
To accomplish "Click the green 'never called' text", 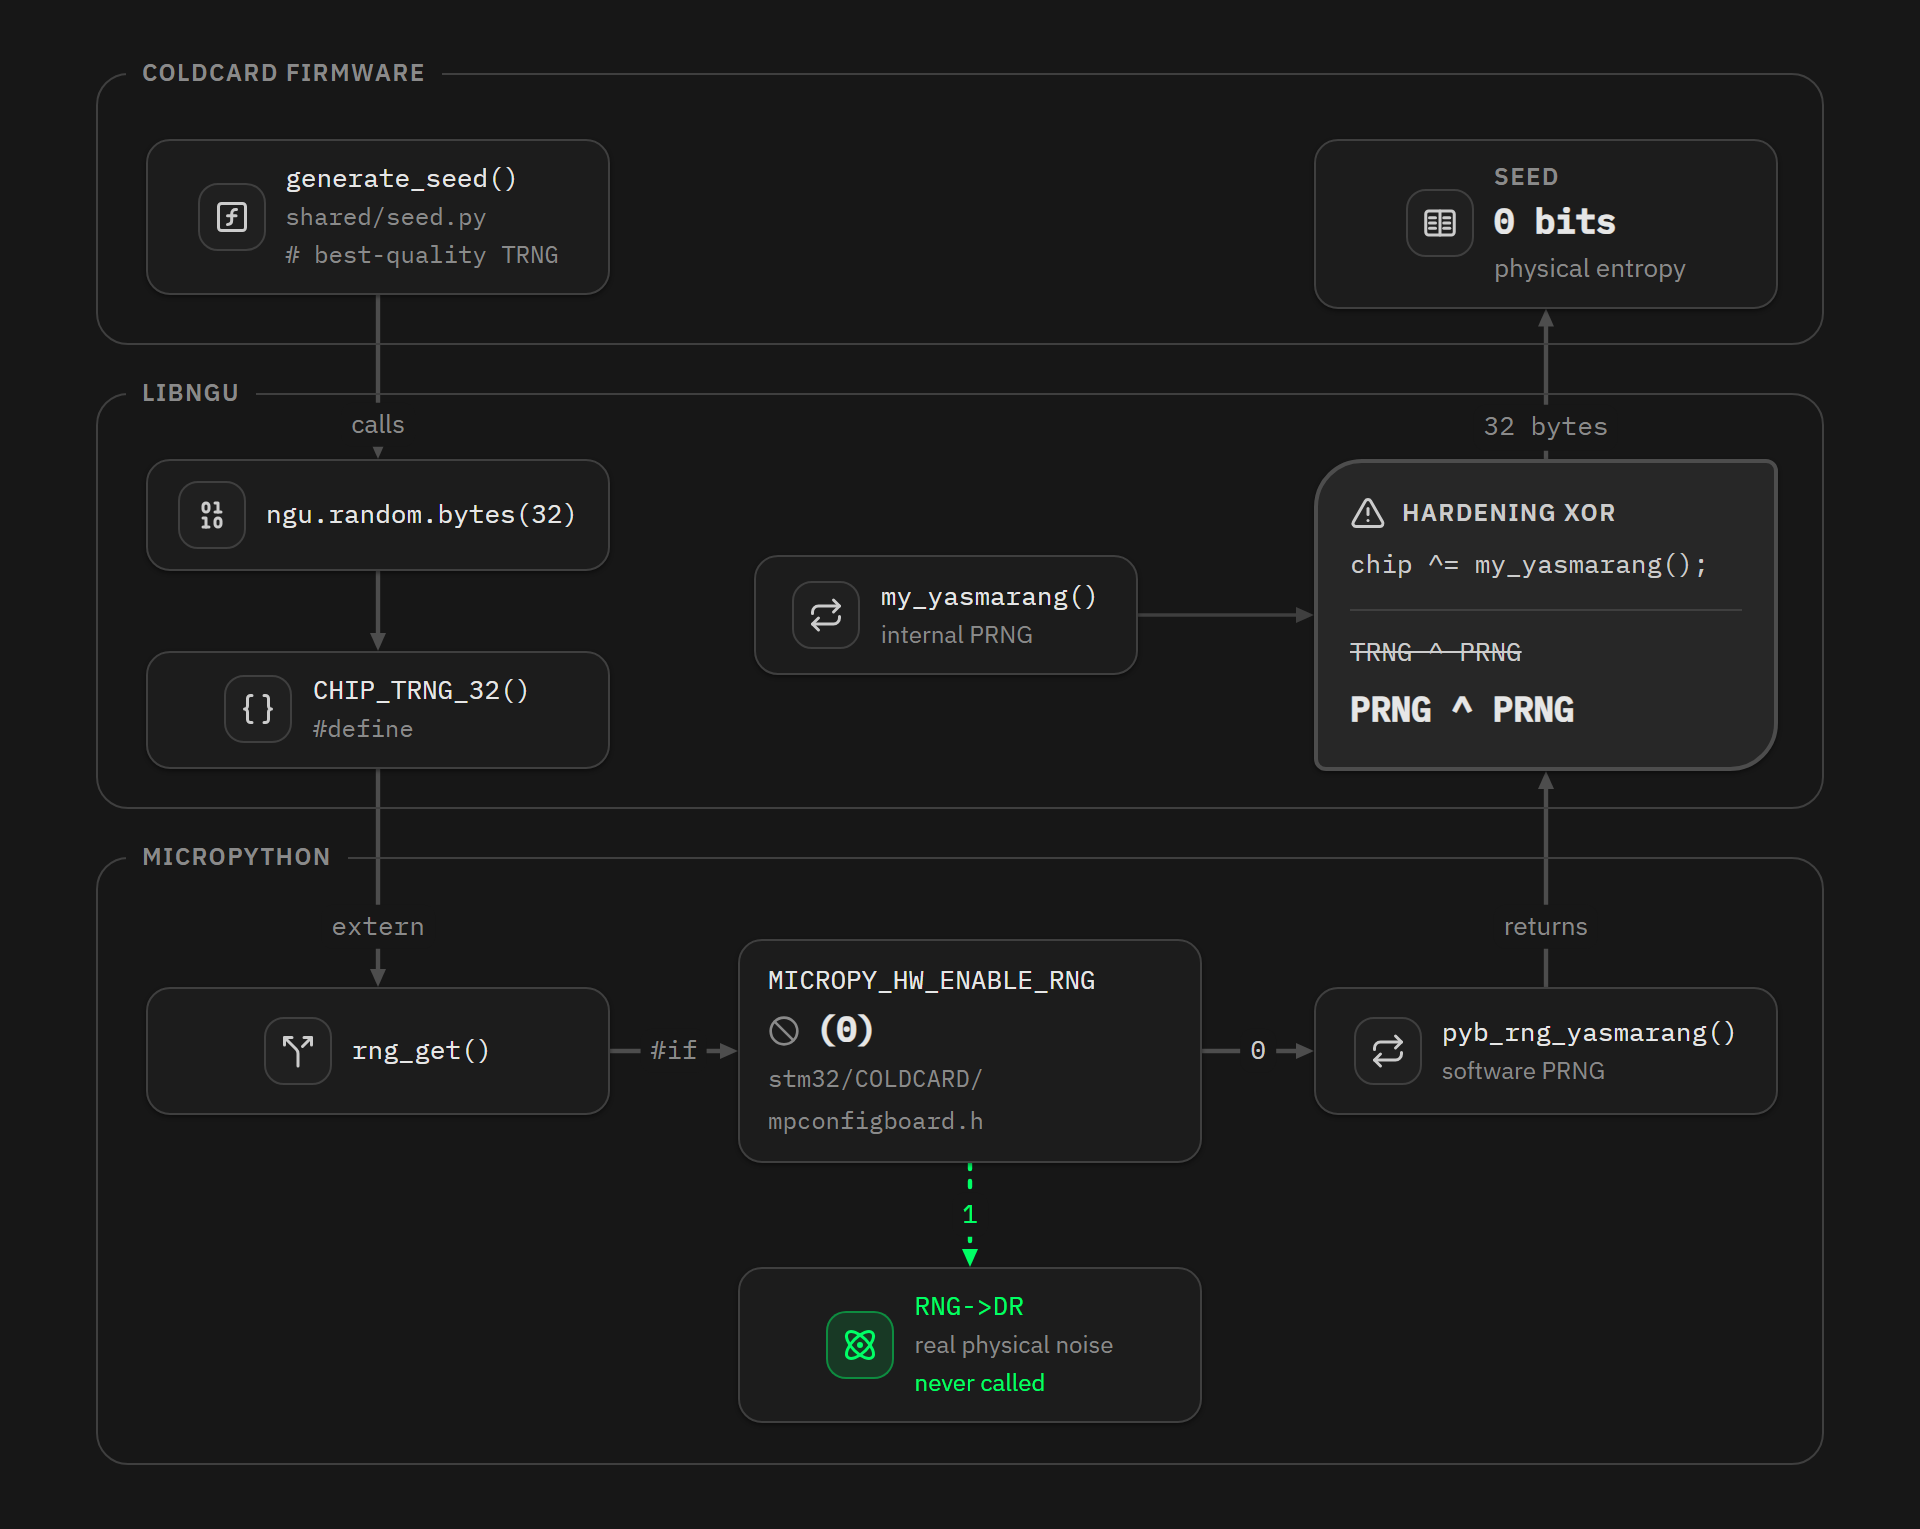I will pyautogui.click(x=979, y=1383).
